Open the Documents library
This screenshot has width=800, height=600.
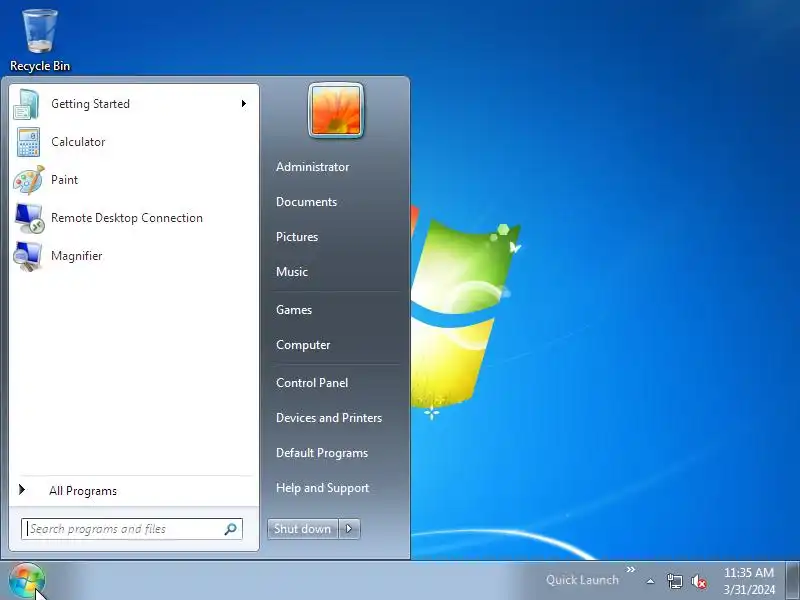306,202
